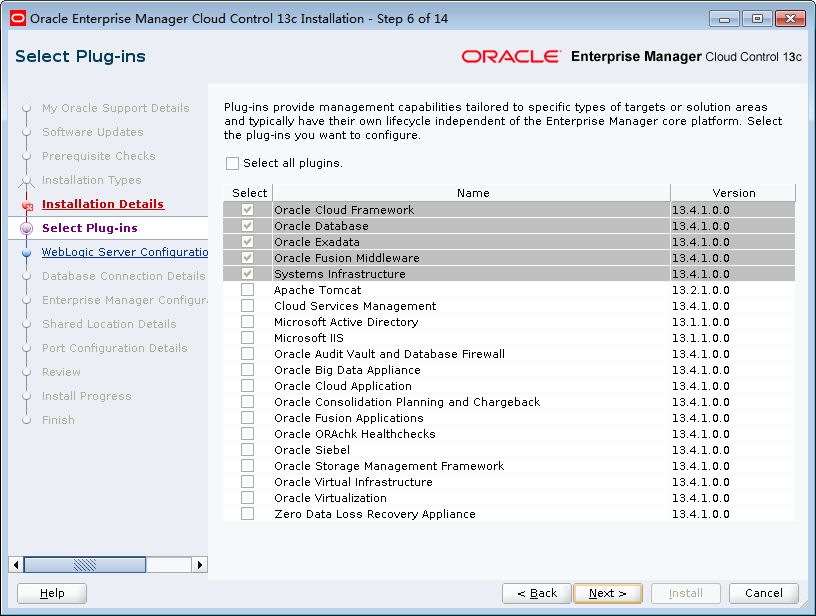Screen dimensions: 816x616
Task: Click the Install Progress step label
Action: click(86, 396)
